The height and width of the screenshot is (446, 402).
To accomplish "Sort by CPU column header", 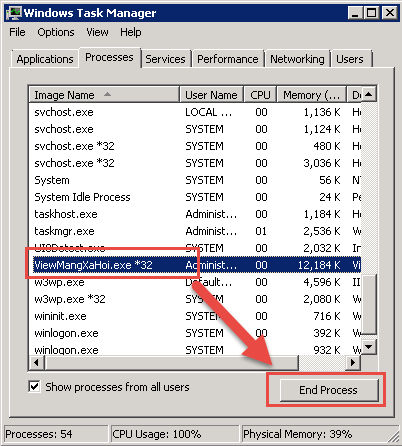I will click(260, 95).
